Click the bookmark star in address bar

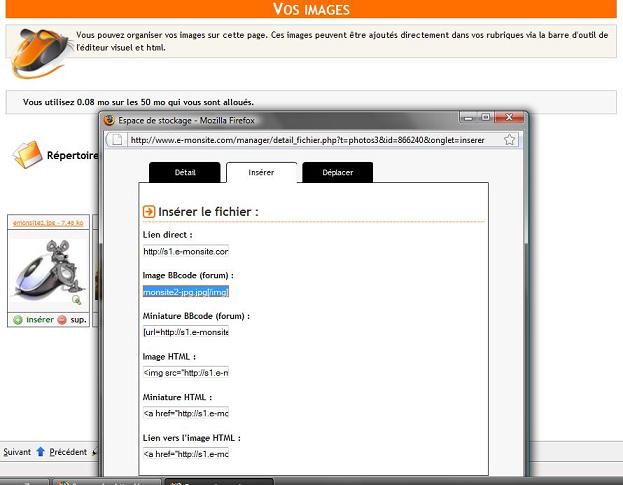tap(509, 140)
